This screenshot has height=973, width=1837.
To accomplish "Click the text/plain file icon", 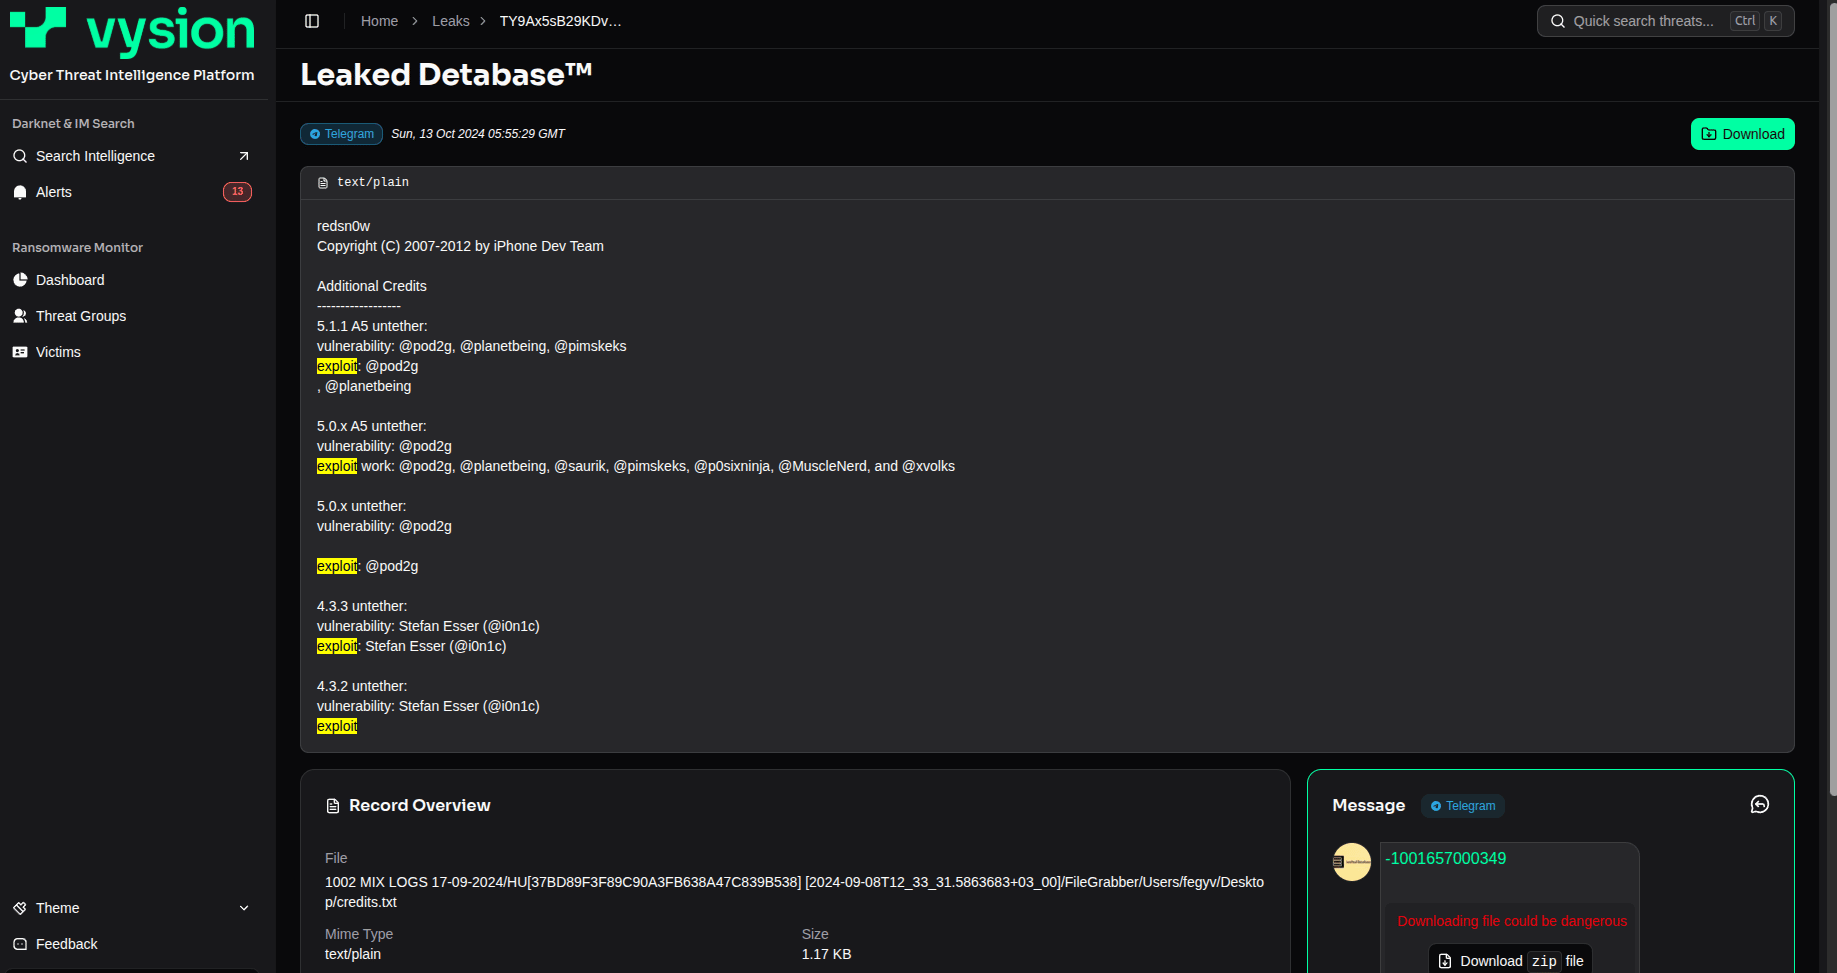I will tap(323, 183).
